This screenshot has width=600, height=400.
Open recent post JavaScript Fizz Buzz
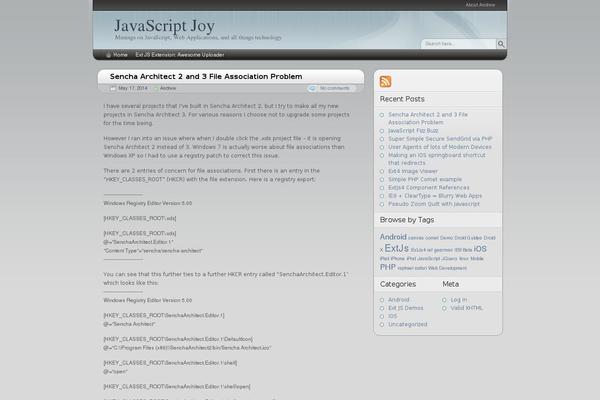(413, 131)
